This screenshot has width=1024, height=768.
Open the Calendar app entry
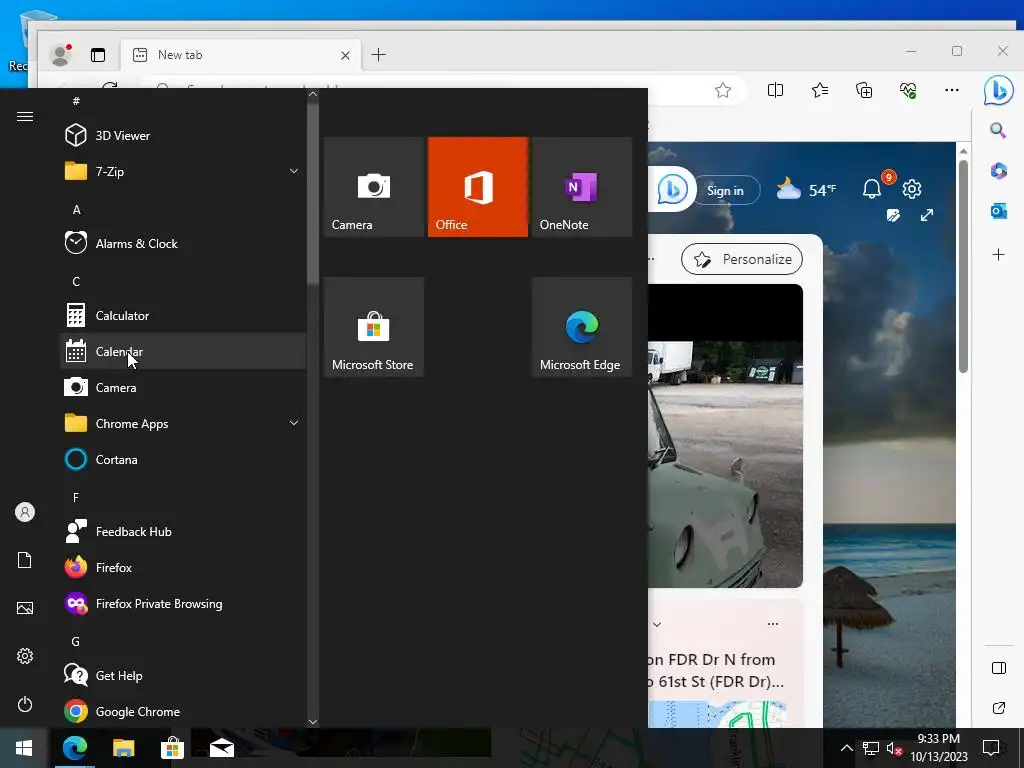pyautogui.click(x=183, y=351)
